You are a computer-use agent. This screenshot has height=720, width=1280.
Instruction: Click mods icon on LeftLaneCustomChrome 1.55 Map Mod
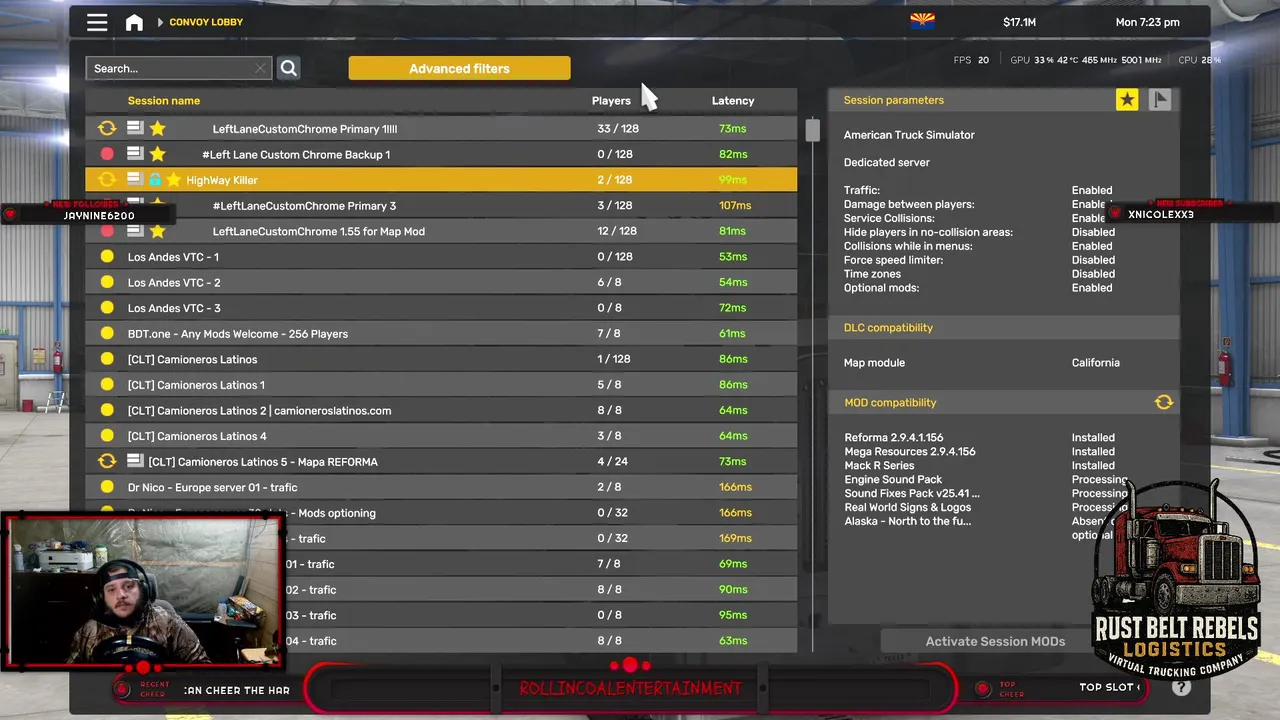[x=135, y=231]
